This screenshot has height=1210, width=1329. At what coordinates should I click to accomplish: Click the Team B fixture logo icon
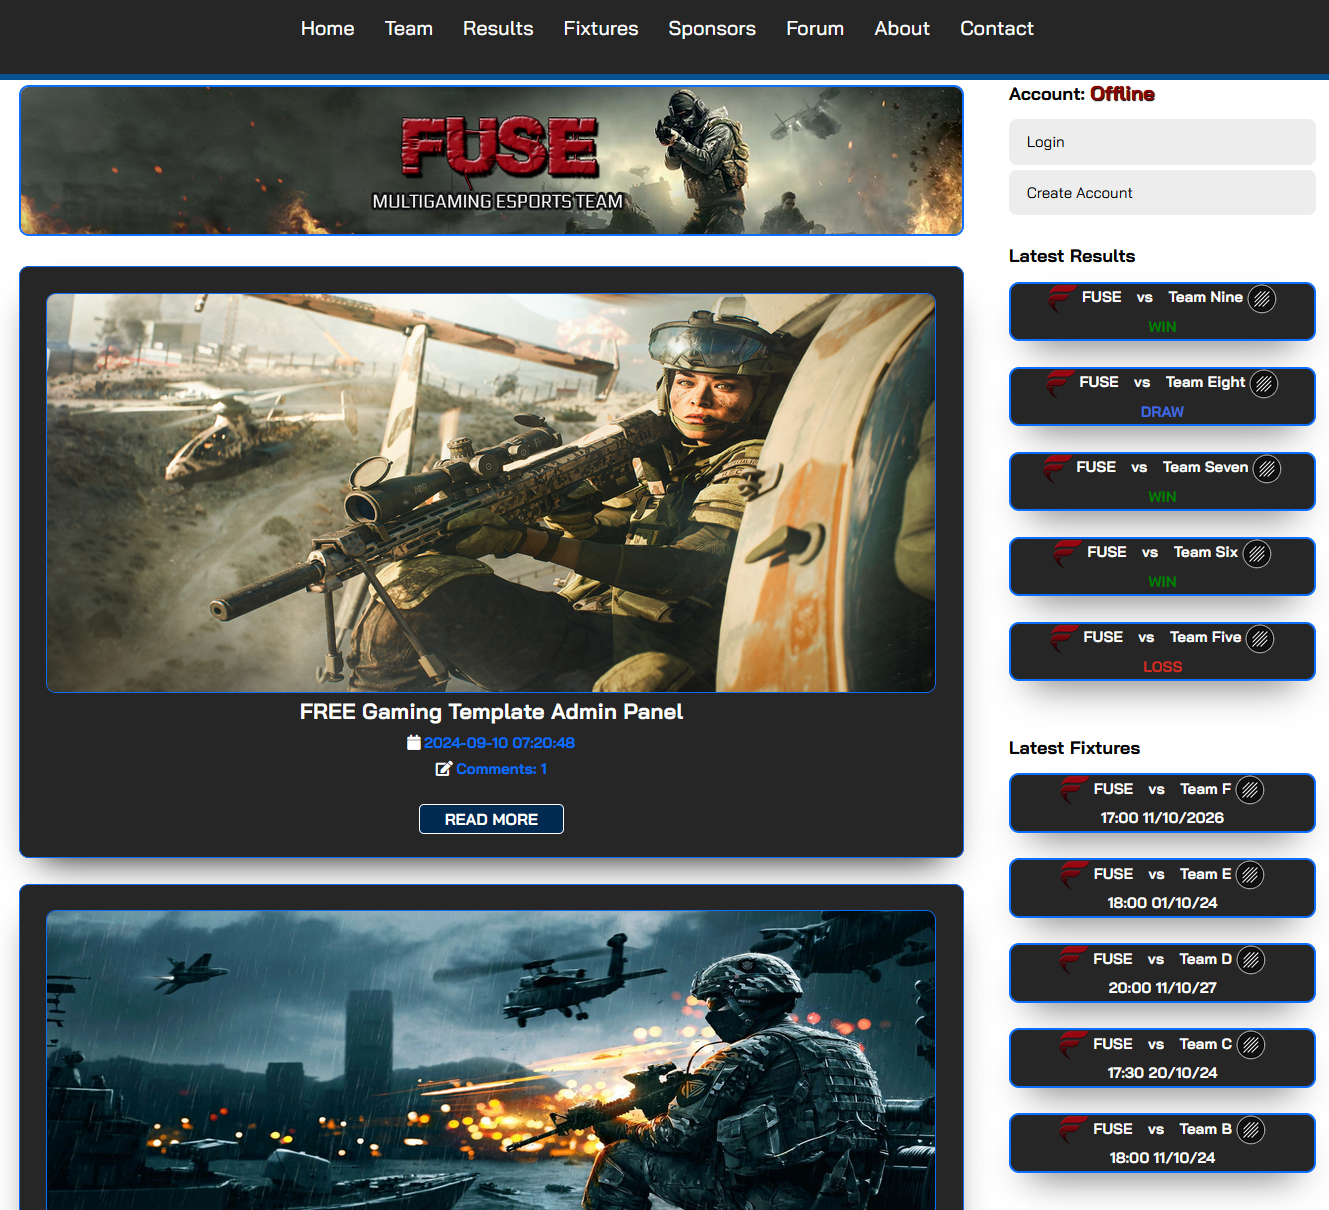click(1250, 1131)
